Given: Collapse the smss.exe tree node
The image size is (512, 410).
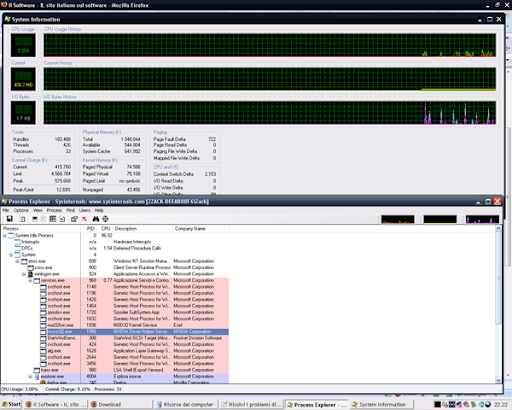Looking at the screenshot, I should [17, 261].
